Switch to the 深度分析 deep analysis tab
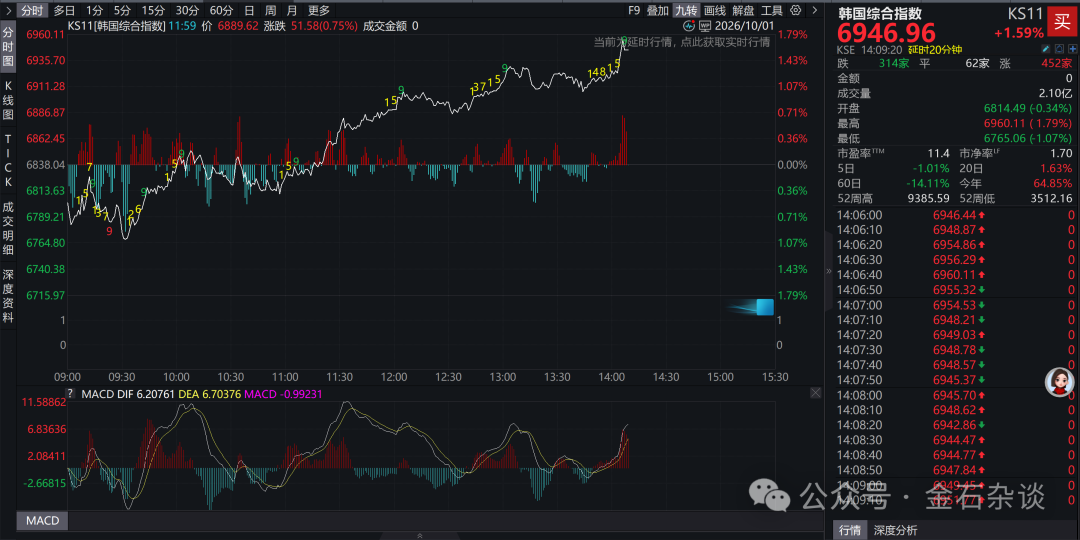 (x=895, y=530)
